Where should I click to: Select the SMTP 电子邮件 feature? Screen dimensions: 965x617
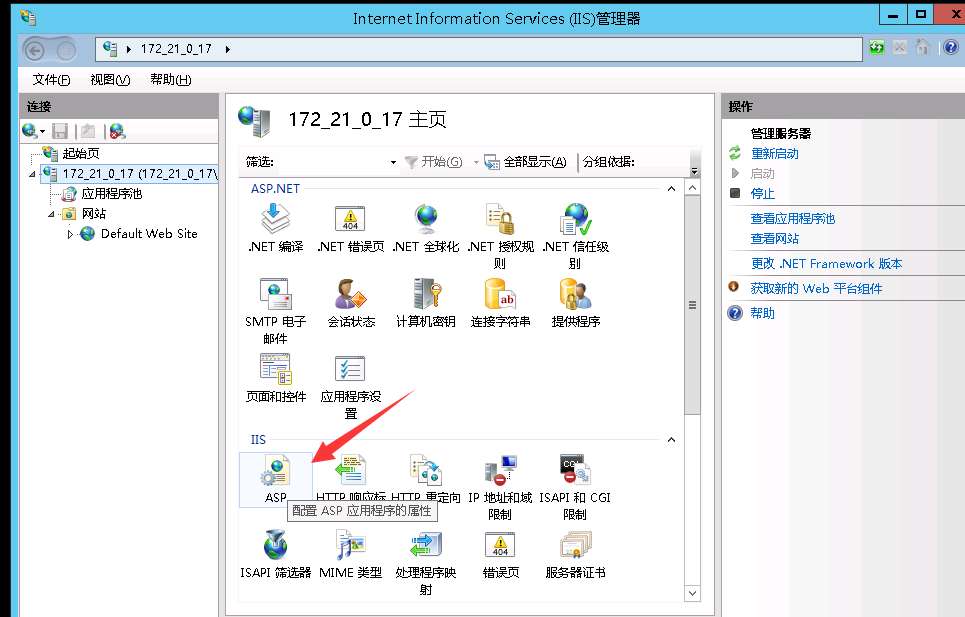tap(274, 295)
